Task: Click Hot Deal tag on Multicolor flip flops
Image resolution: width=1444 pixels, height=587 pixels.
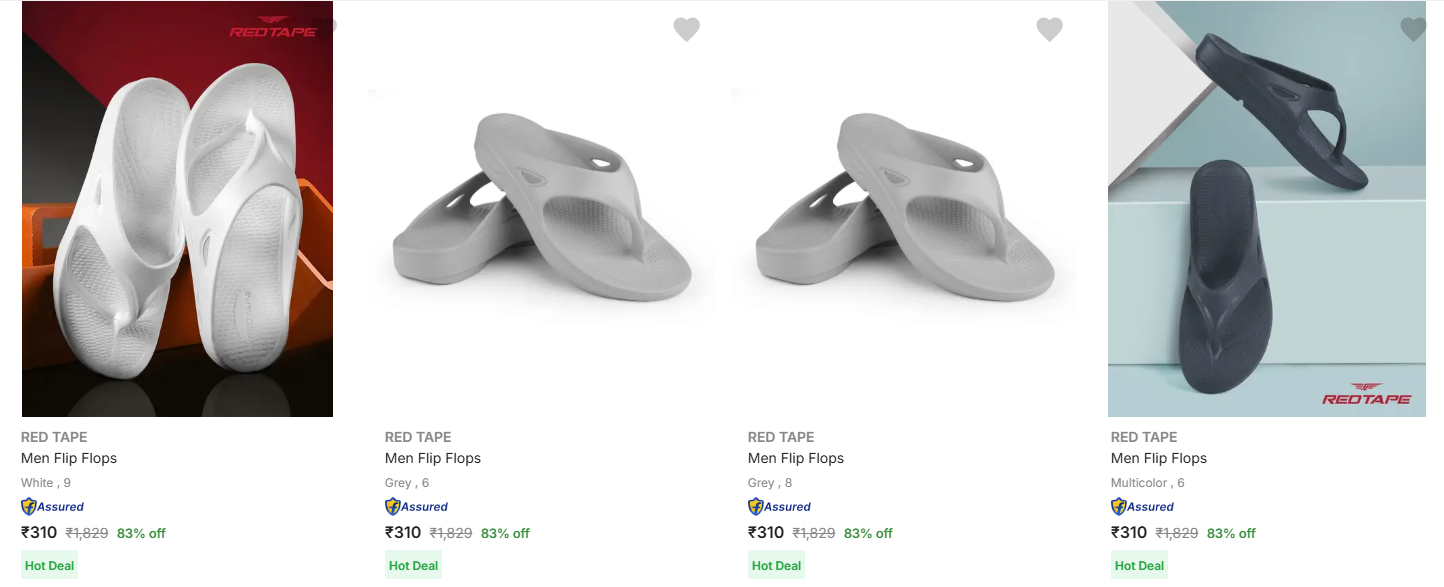Action: 1139,566
